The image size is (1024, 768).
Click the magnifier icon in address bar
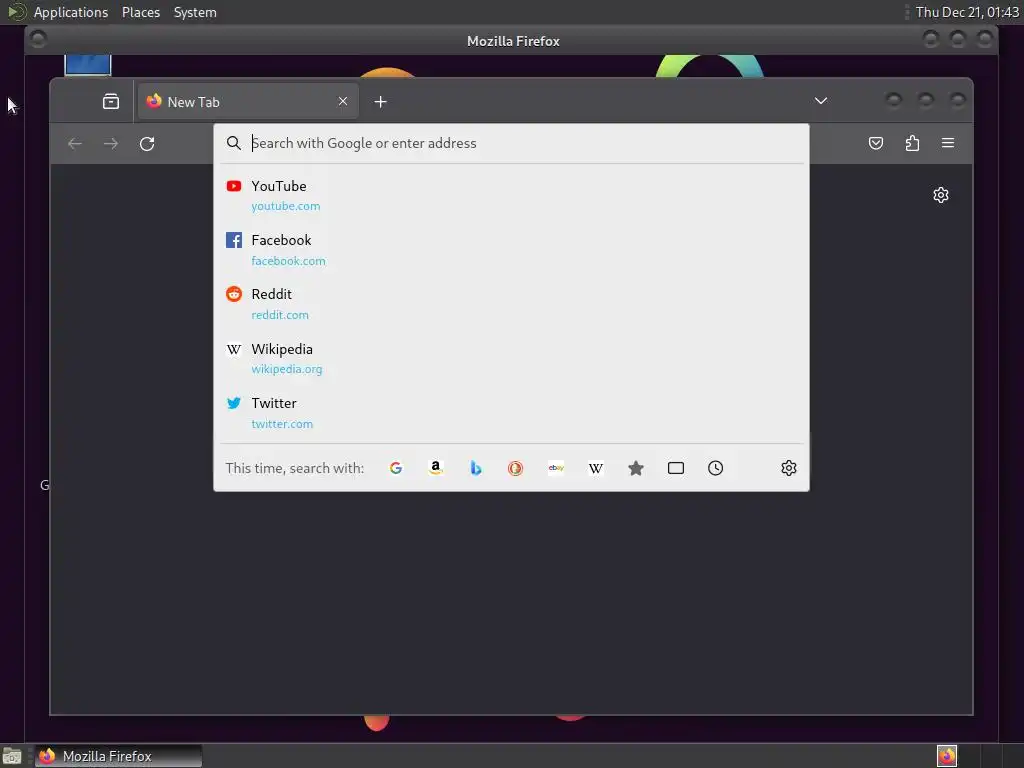tap(234, 143)
